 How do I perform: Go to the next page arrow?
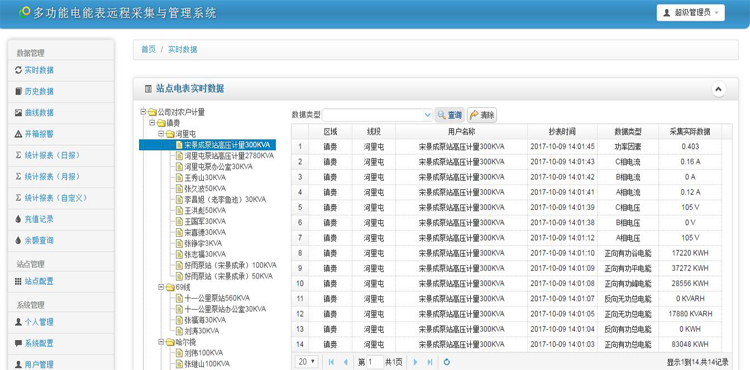pyautogui.click(x=415, y=362)
